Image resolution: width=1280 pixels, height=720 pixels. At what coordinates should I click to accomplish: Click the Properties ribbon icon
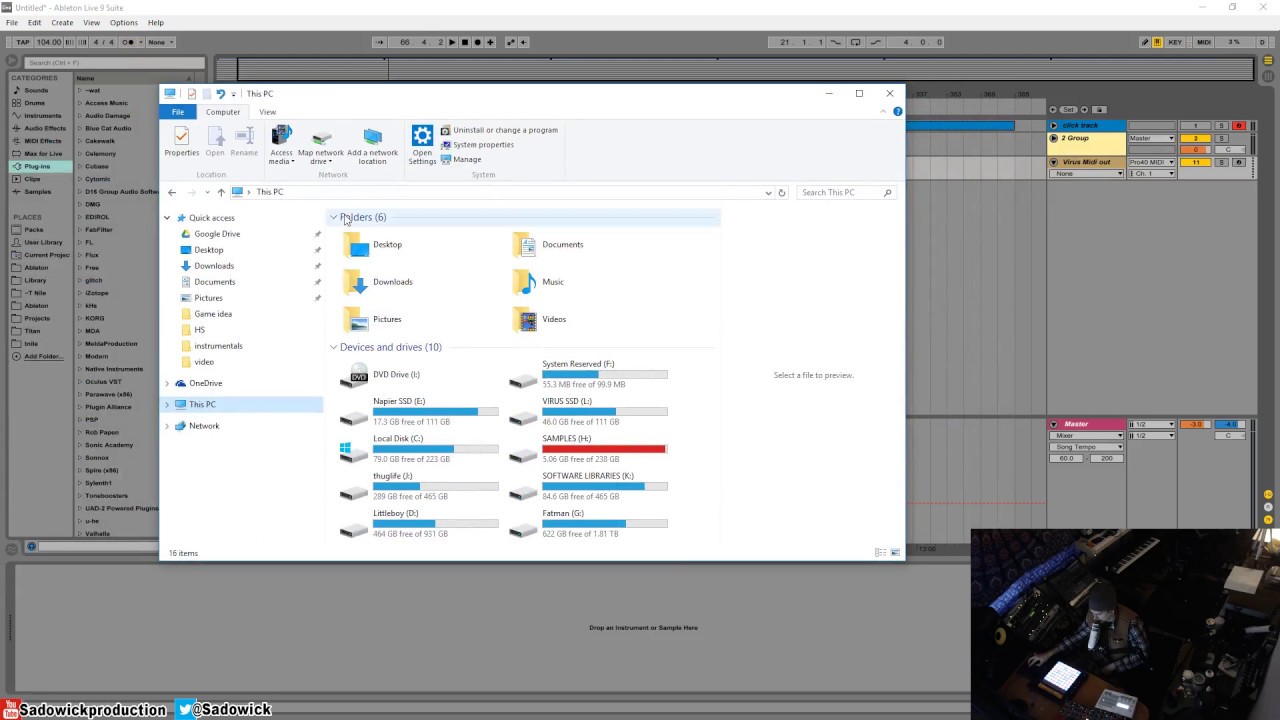[x=182, y=141]
